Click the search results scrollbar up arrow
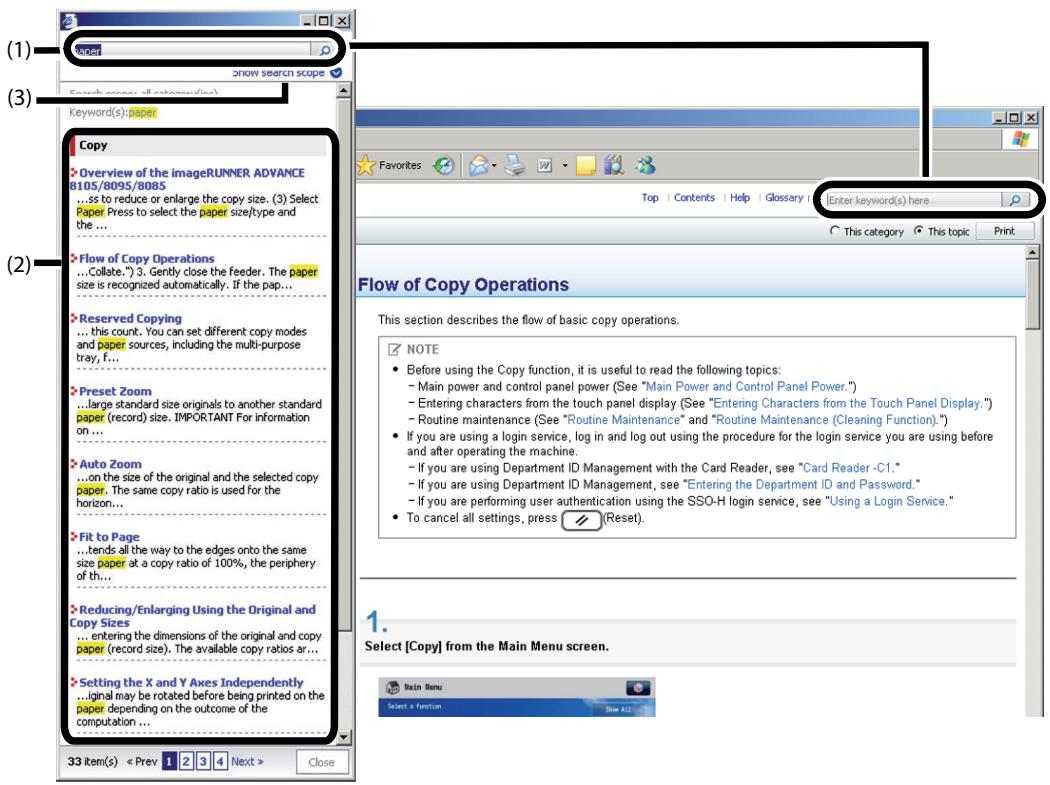1050x785 pixels. tap(344, 90)
